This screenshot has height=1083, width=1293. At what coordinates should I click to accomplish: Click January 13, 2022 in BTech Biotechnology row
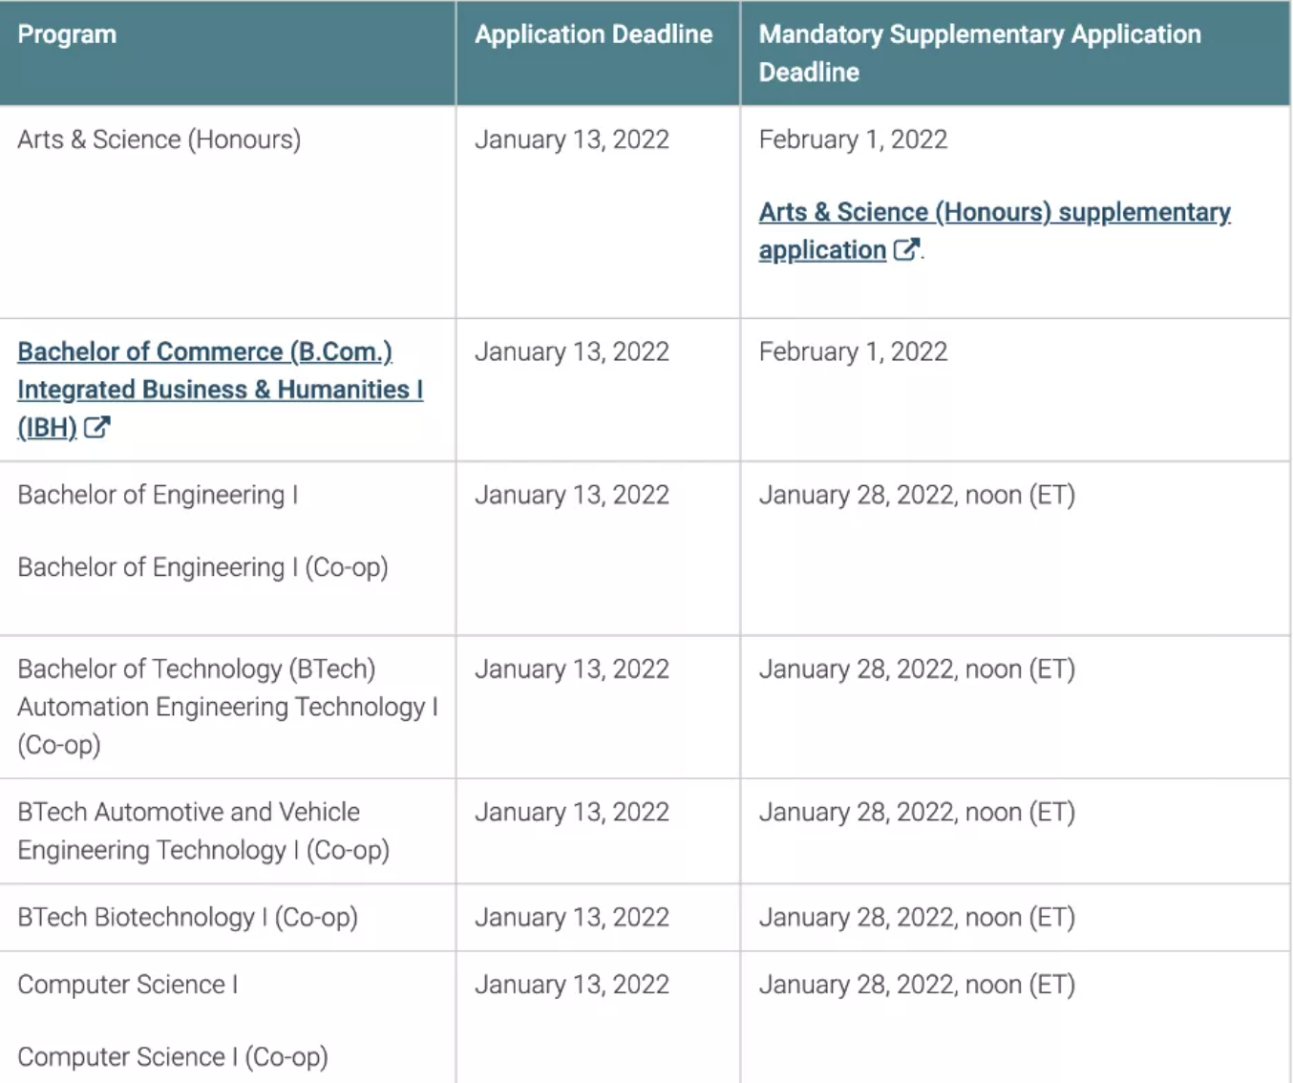571,918
